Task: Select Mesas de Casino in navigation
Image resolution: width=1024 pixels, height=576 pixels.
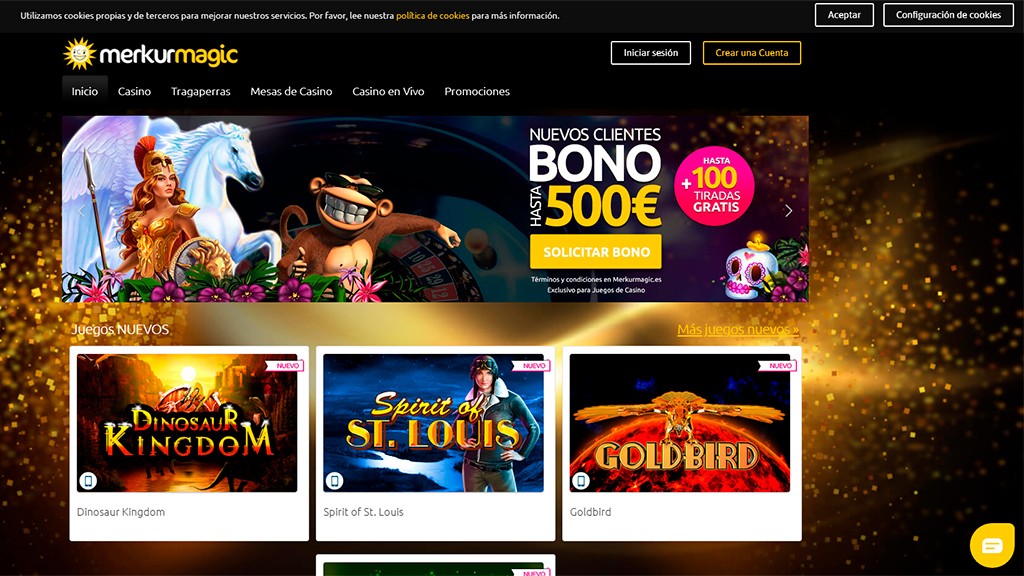Action: tap(291, 91)
